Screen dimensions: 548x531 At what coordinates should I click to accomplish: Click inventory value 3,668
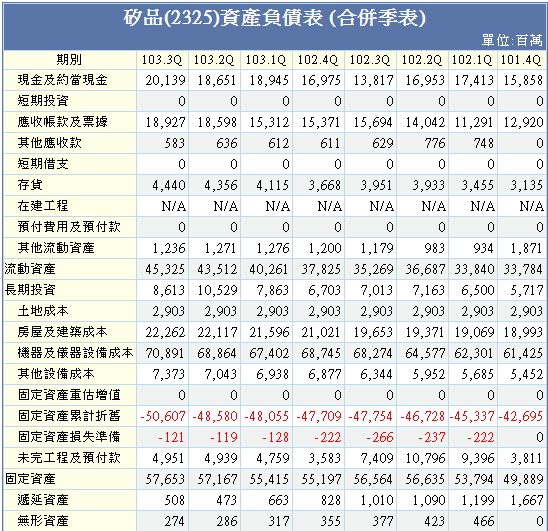tap(325, 185)
